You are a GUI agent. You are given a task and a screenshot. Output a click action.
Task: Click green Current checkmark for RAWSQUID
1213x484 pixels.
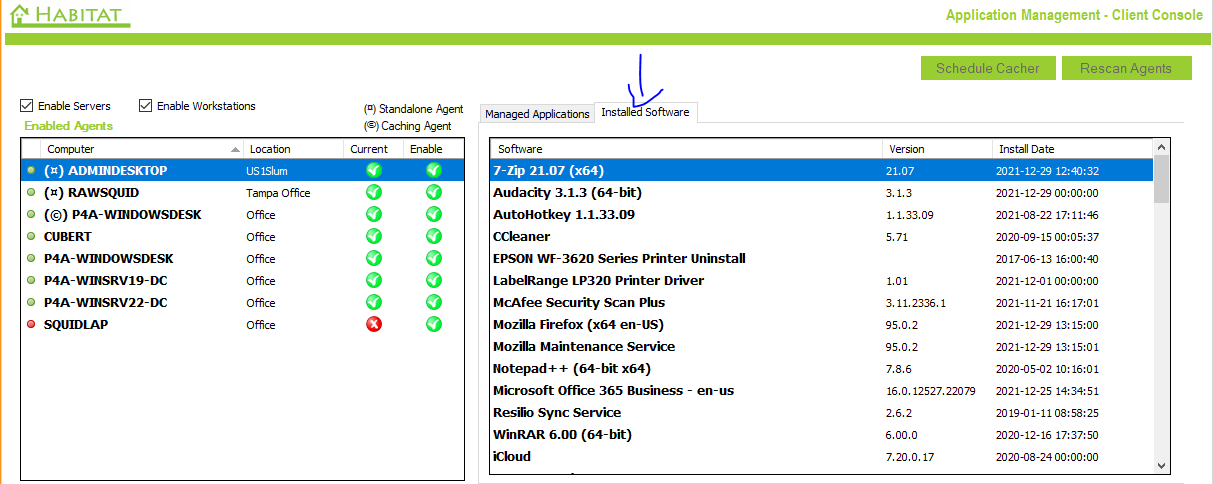click(x=374, y=192)
